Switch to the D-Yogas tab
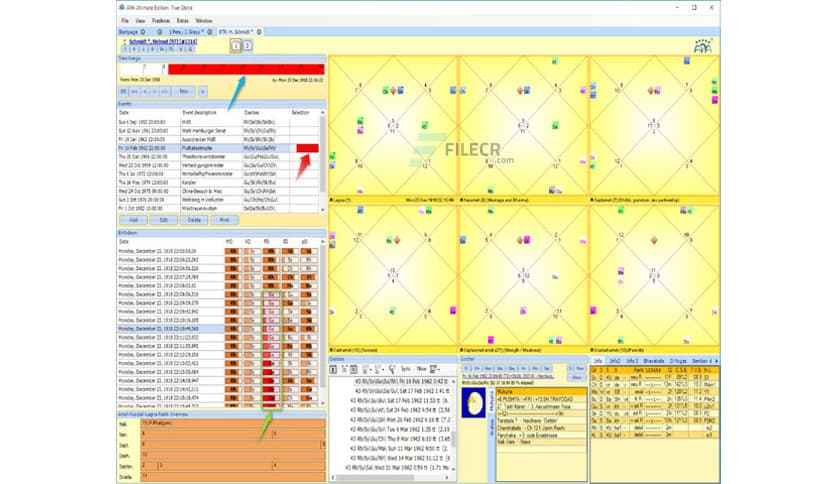Viewport: 836px width, 484px height. [x=678, y=361]
